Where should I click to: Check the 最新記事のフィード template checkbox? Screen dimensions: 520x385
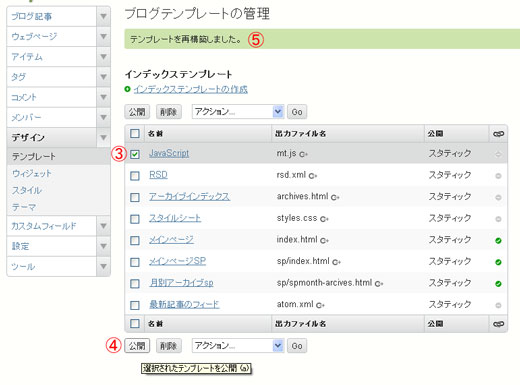pos(135,305)
